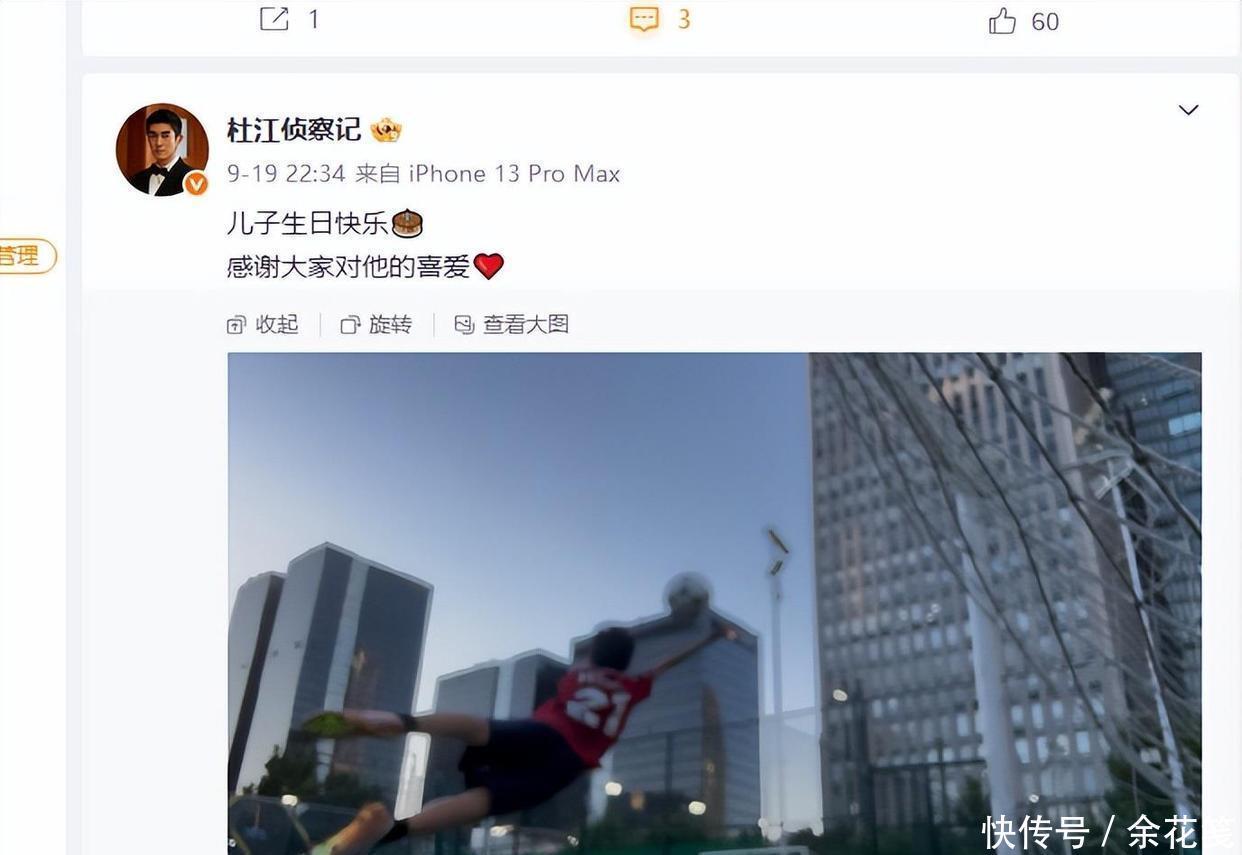Click the orange verified V badge
Image resolution: width=1242 pixels, height=855 pixels.
pos(196,183)
